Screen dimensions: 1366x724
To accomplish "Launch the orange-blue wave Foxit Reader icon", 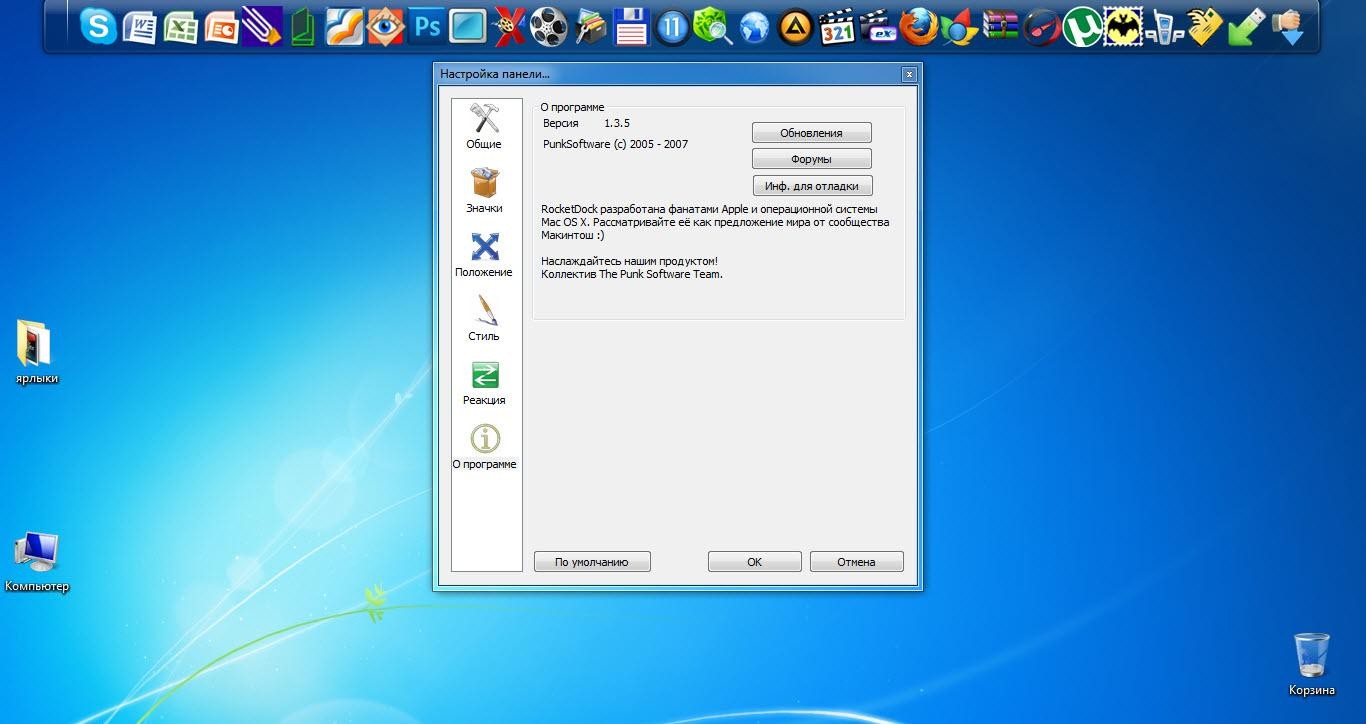I will tap(344, 27).
